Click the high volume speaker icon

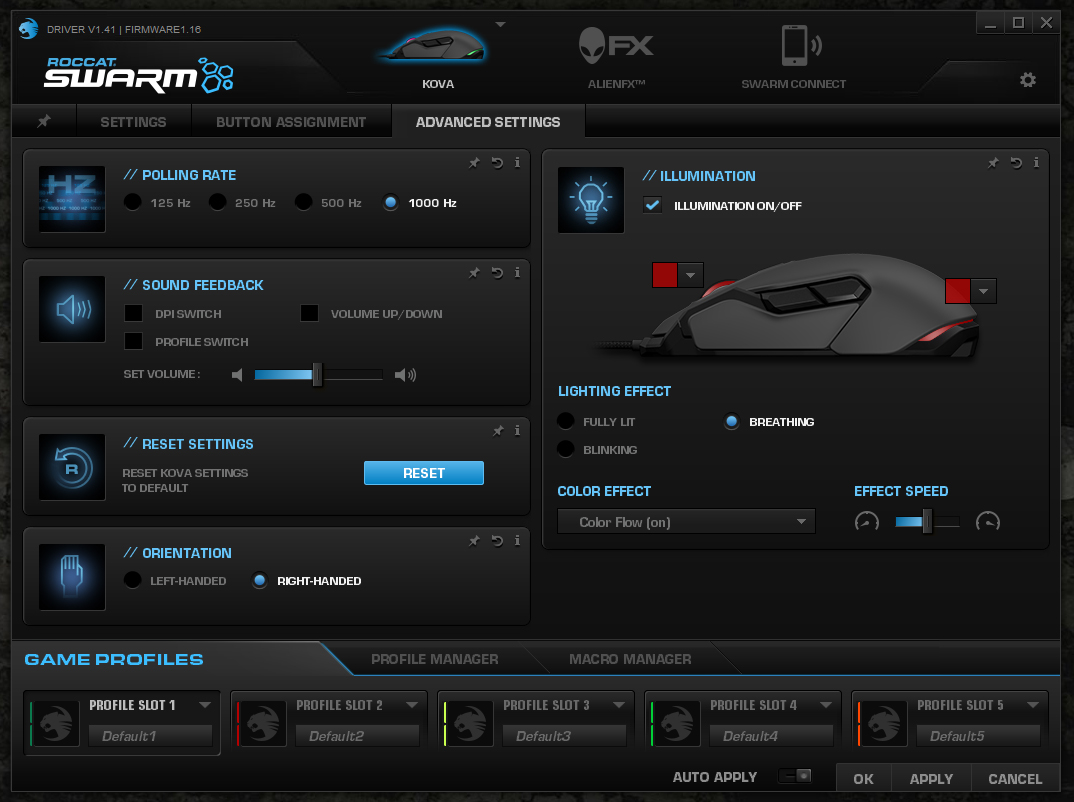click(405, 375)
